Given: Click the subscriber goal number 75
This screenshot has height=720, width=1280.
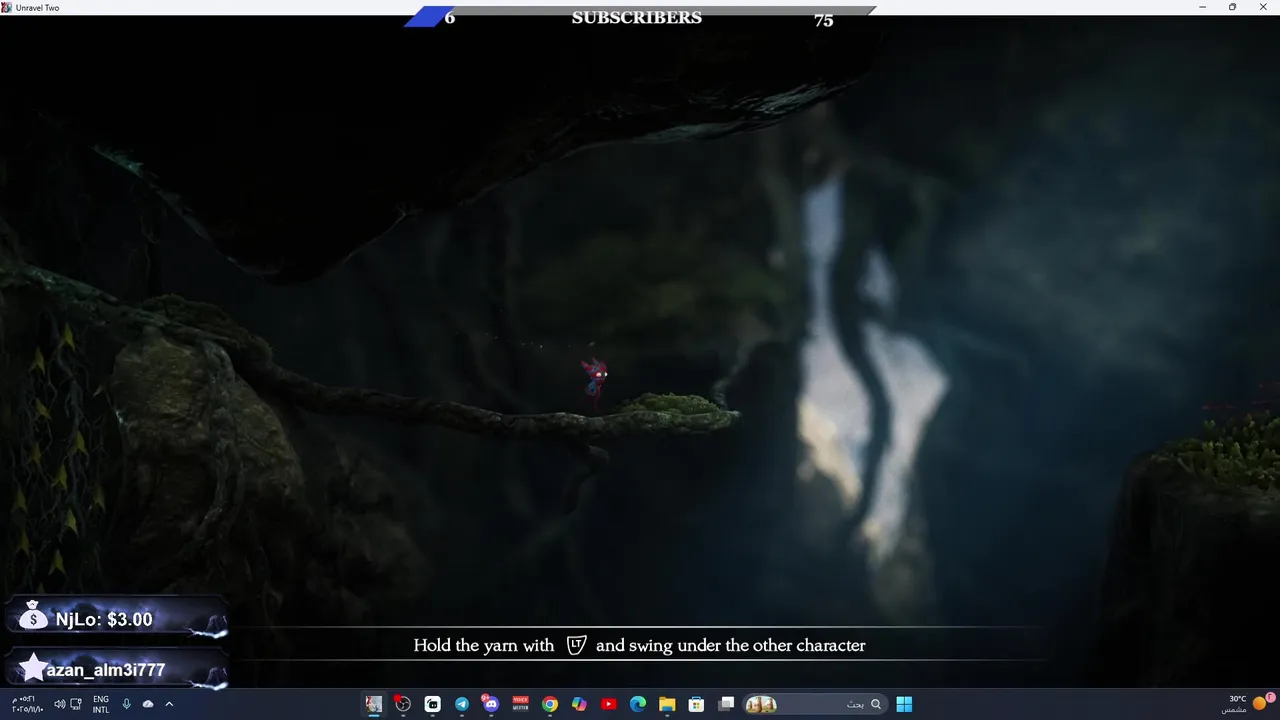Looking at the screenshot, I should click(x=824, y=20).
